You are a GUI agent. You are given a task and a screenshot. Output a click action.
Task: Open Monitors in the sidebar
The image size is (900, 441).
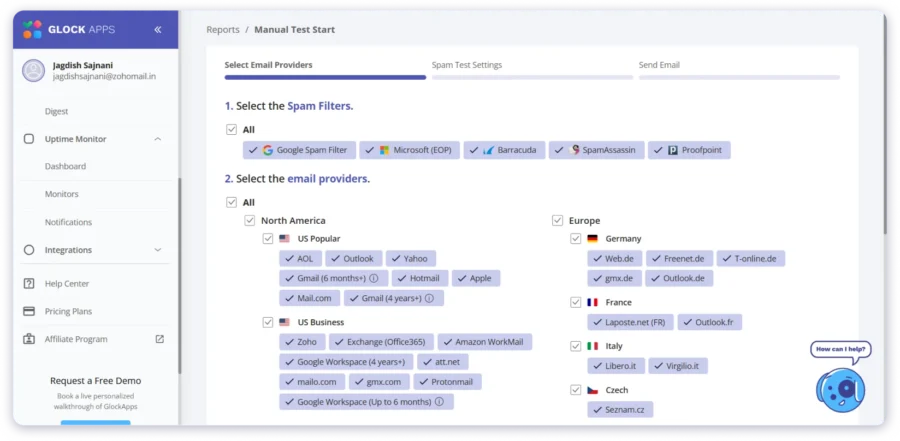point(61,194)
